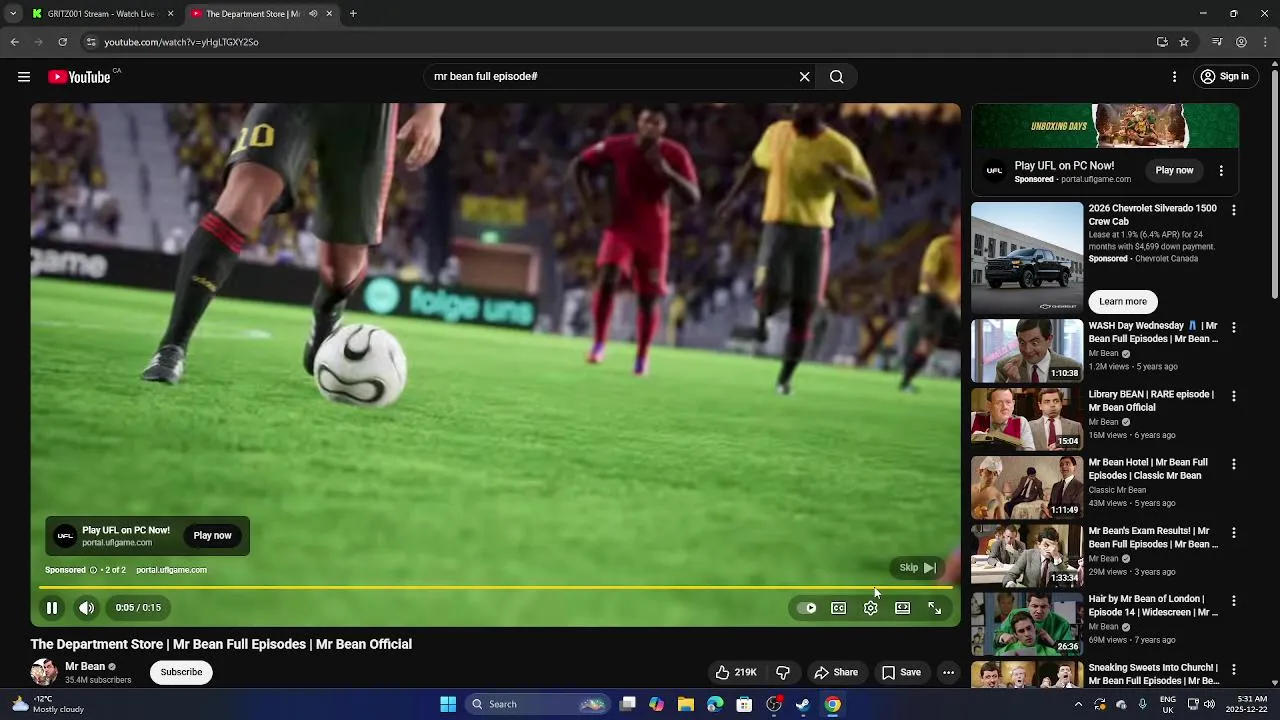The image size is (1280, 720).
Task: Open Chrome profile icon
Action: (1241, 42)
